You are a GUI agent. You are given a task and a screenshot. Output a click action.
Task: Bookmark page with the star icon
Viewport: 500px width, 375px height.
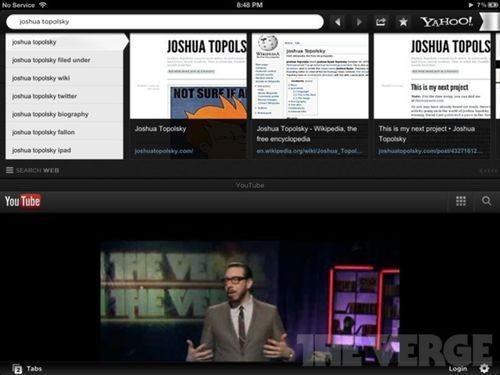click(403, 22)
